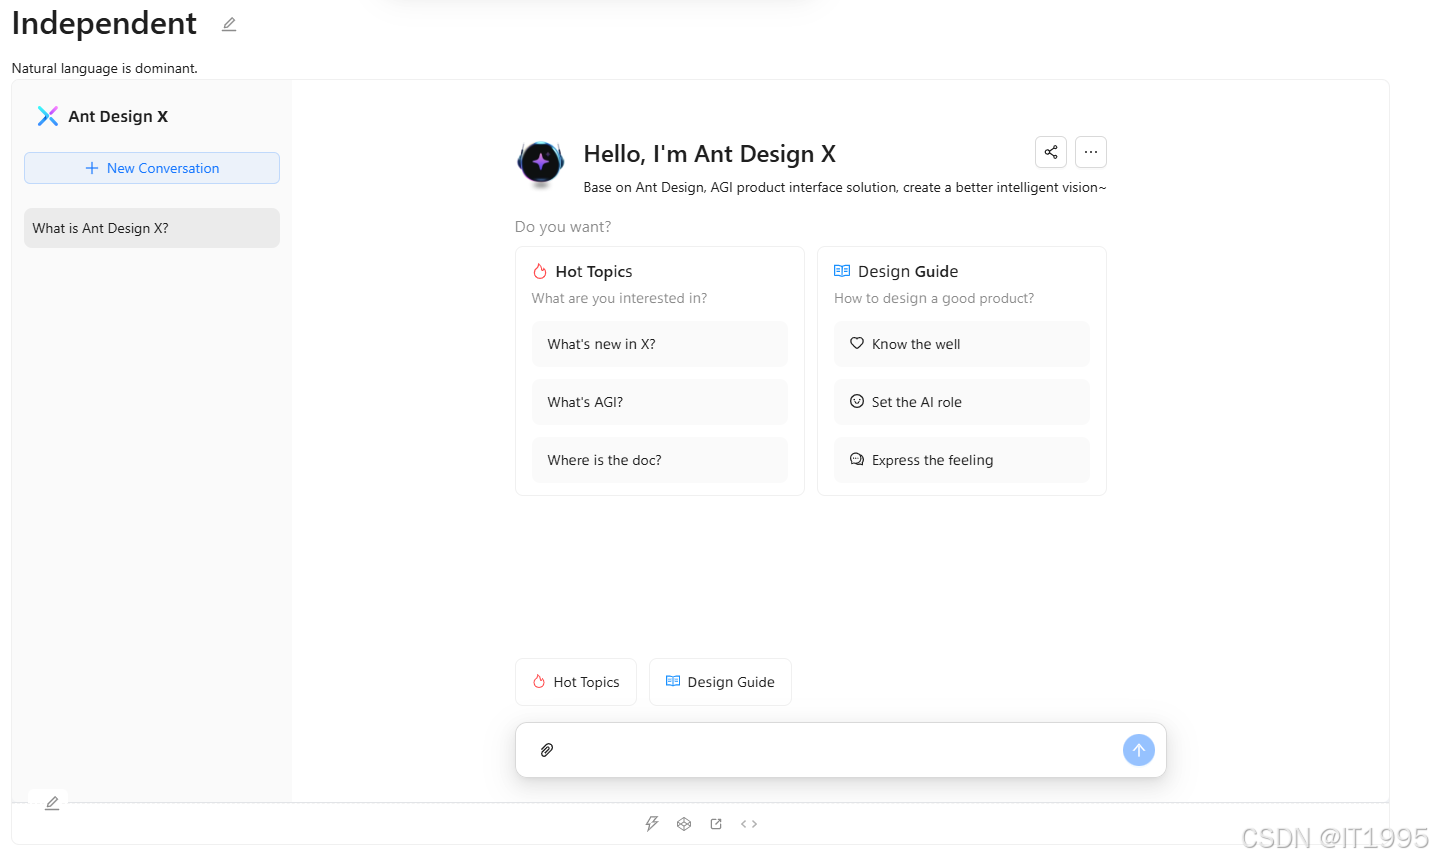Click the 'Do you want?' text
Screen dimensions: 1433x864
[563, 227]
